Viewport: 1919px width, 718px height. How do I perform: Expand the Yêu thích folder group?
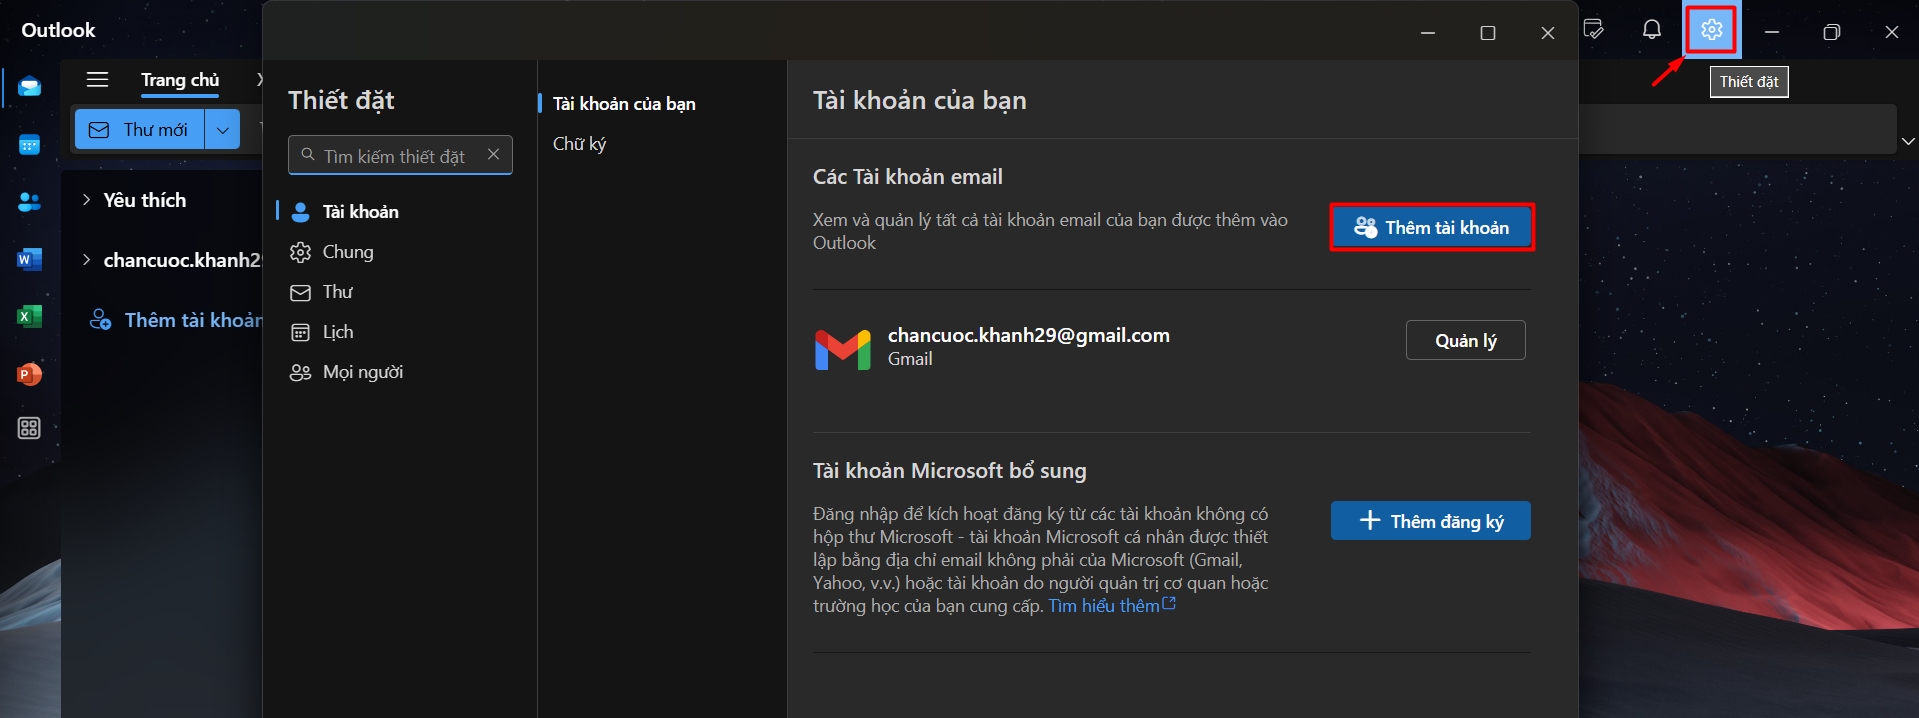pos(86,200)
